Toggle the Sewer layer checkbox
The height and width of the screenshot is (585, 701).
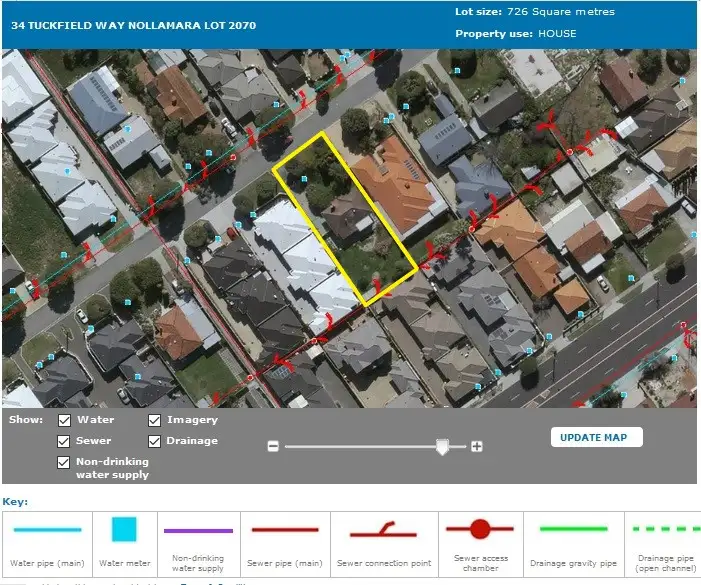tap(65, 441)
